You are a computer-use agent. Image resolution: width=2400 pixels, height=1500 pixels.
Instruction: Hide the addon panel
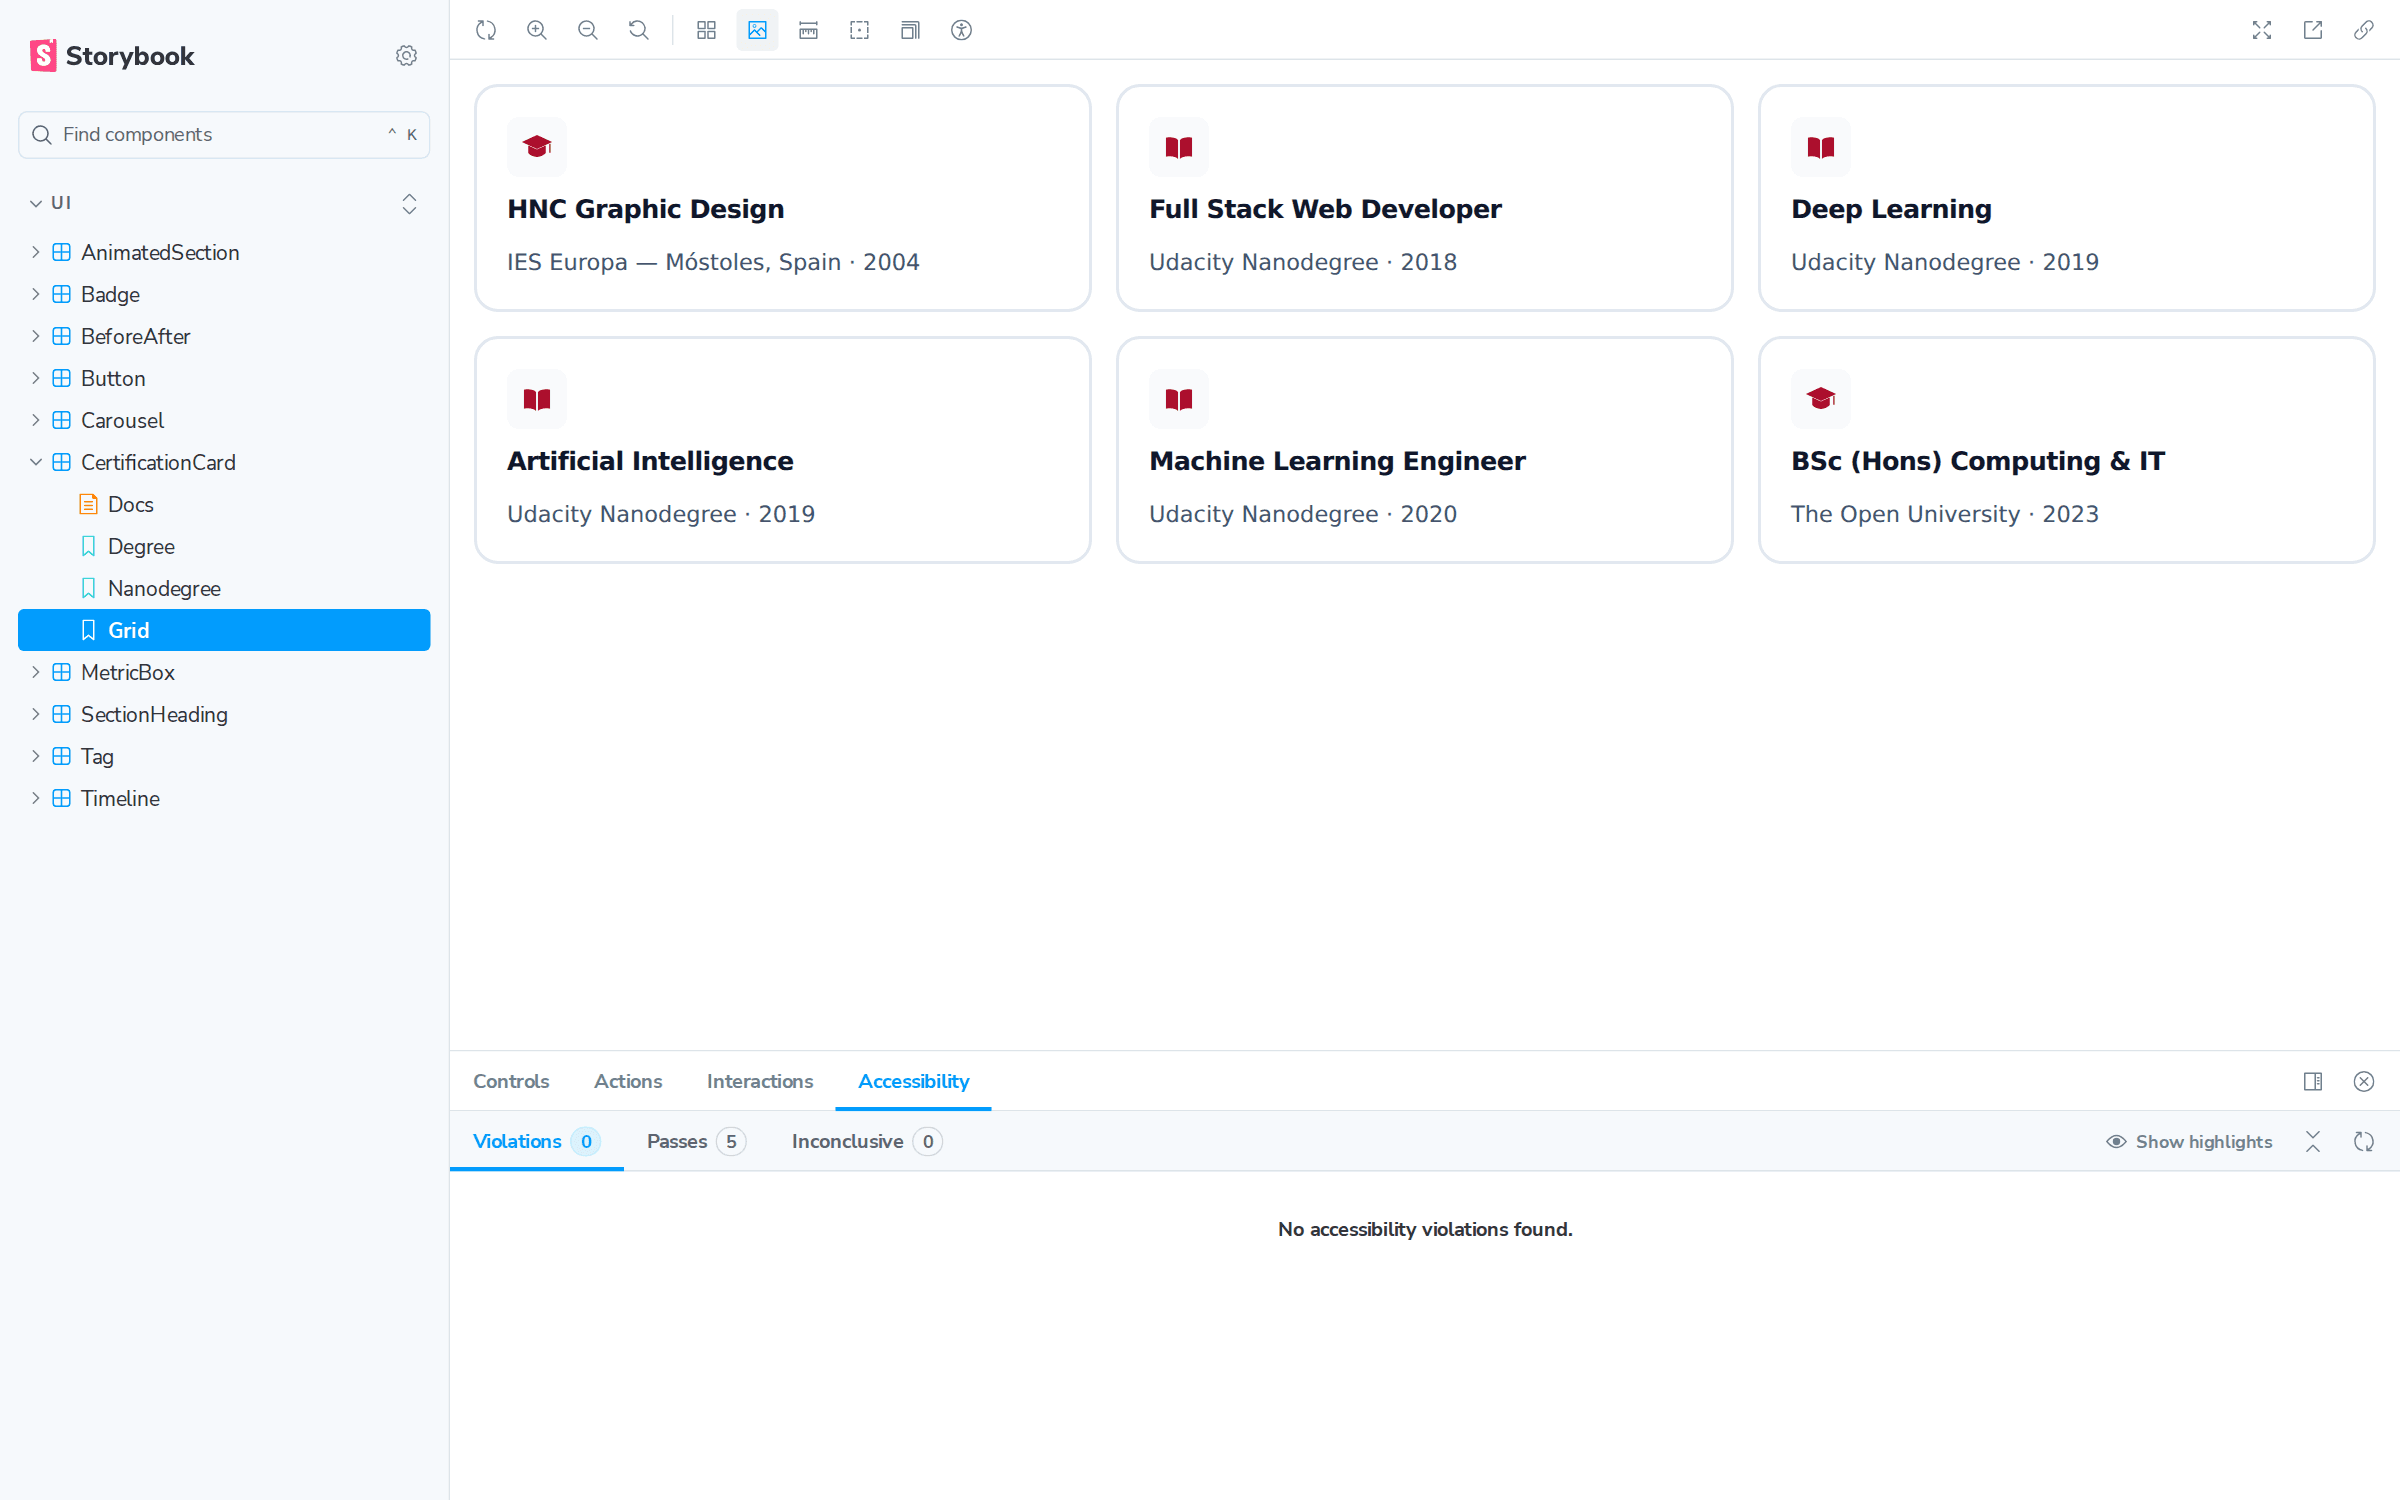pos(2364,1081)
